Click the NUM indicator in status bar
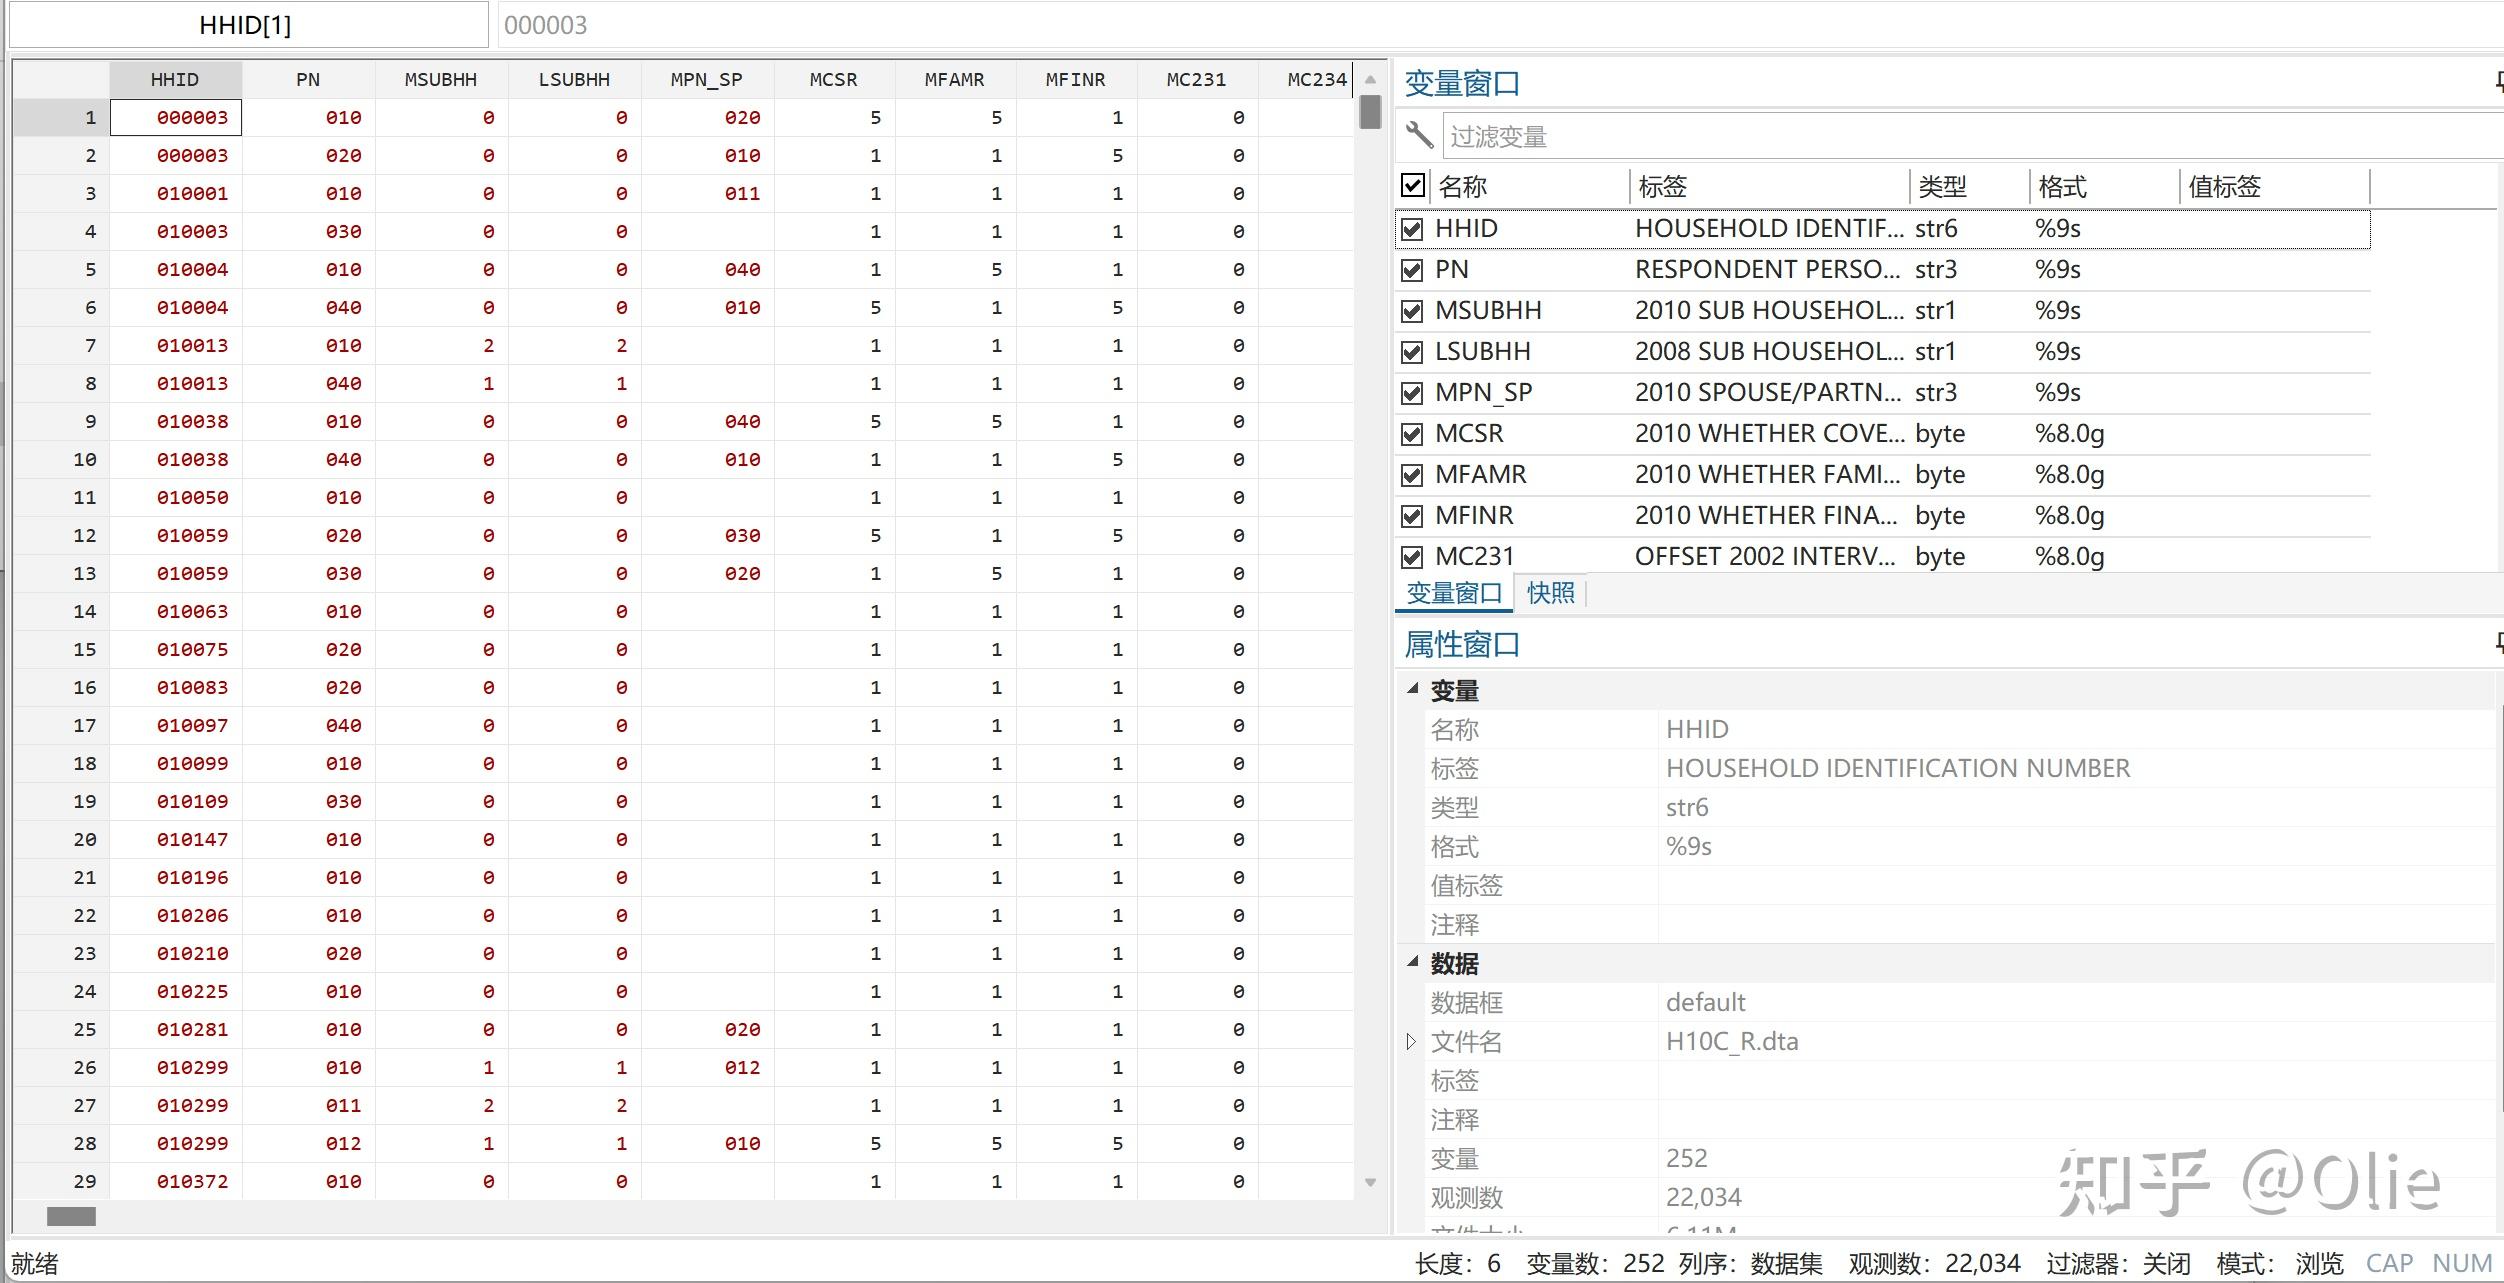The image size is (2504, 1283). 2462,1262
